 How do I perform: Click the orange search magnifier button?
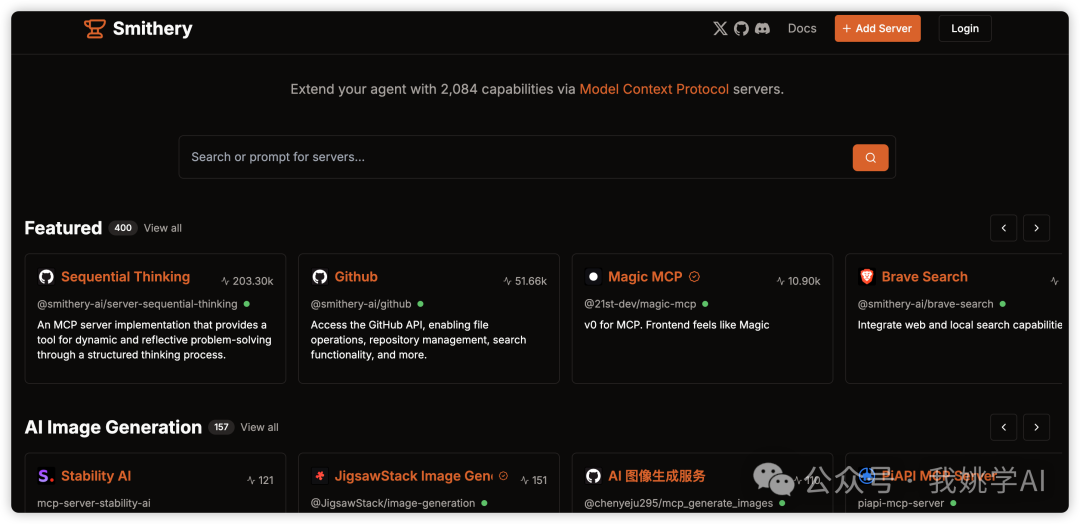pos(871,158)
